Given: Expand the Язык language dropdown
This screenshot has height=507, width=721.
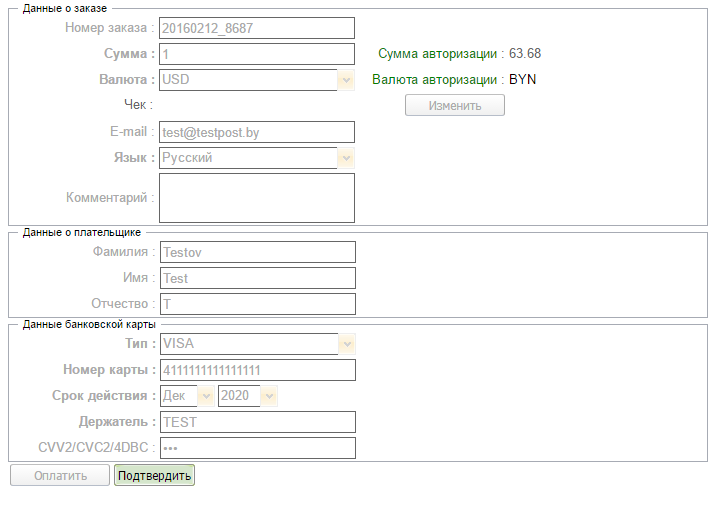Looking at the screenshot, I should 257,158.
